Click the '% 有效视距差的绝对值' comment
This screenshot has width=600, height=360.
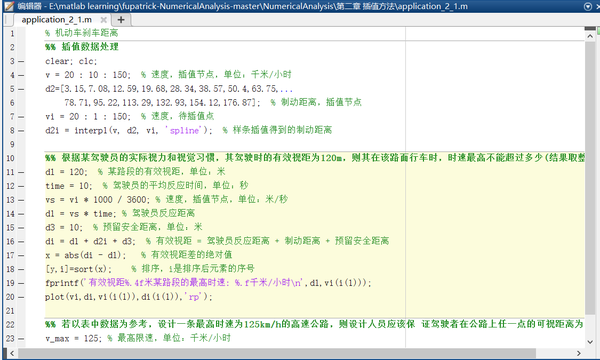tap(186, 255)
